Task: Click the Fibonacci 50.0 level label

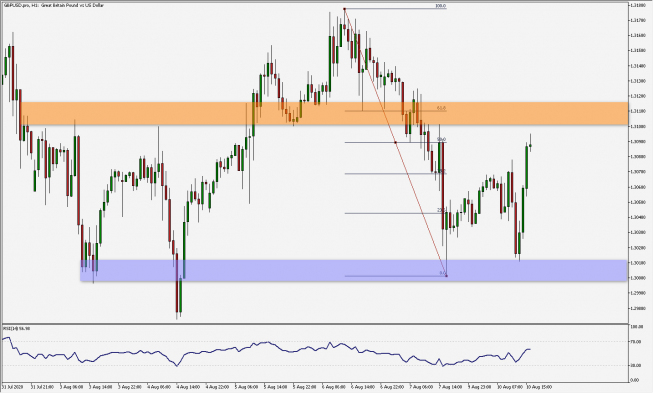Action: [441, 139]
